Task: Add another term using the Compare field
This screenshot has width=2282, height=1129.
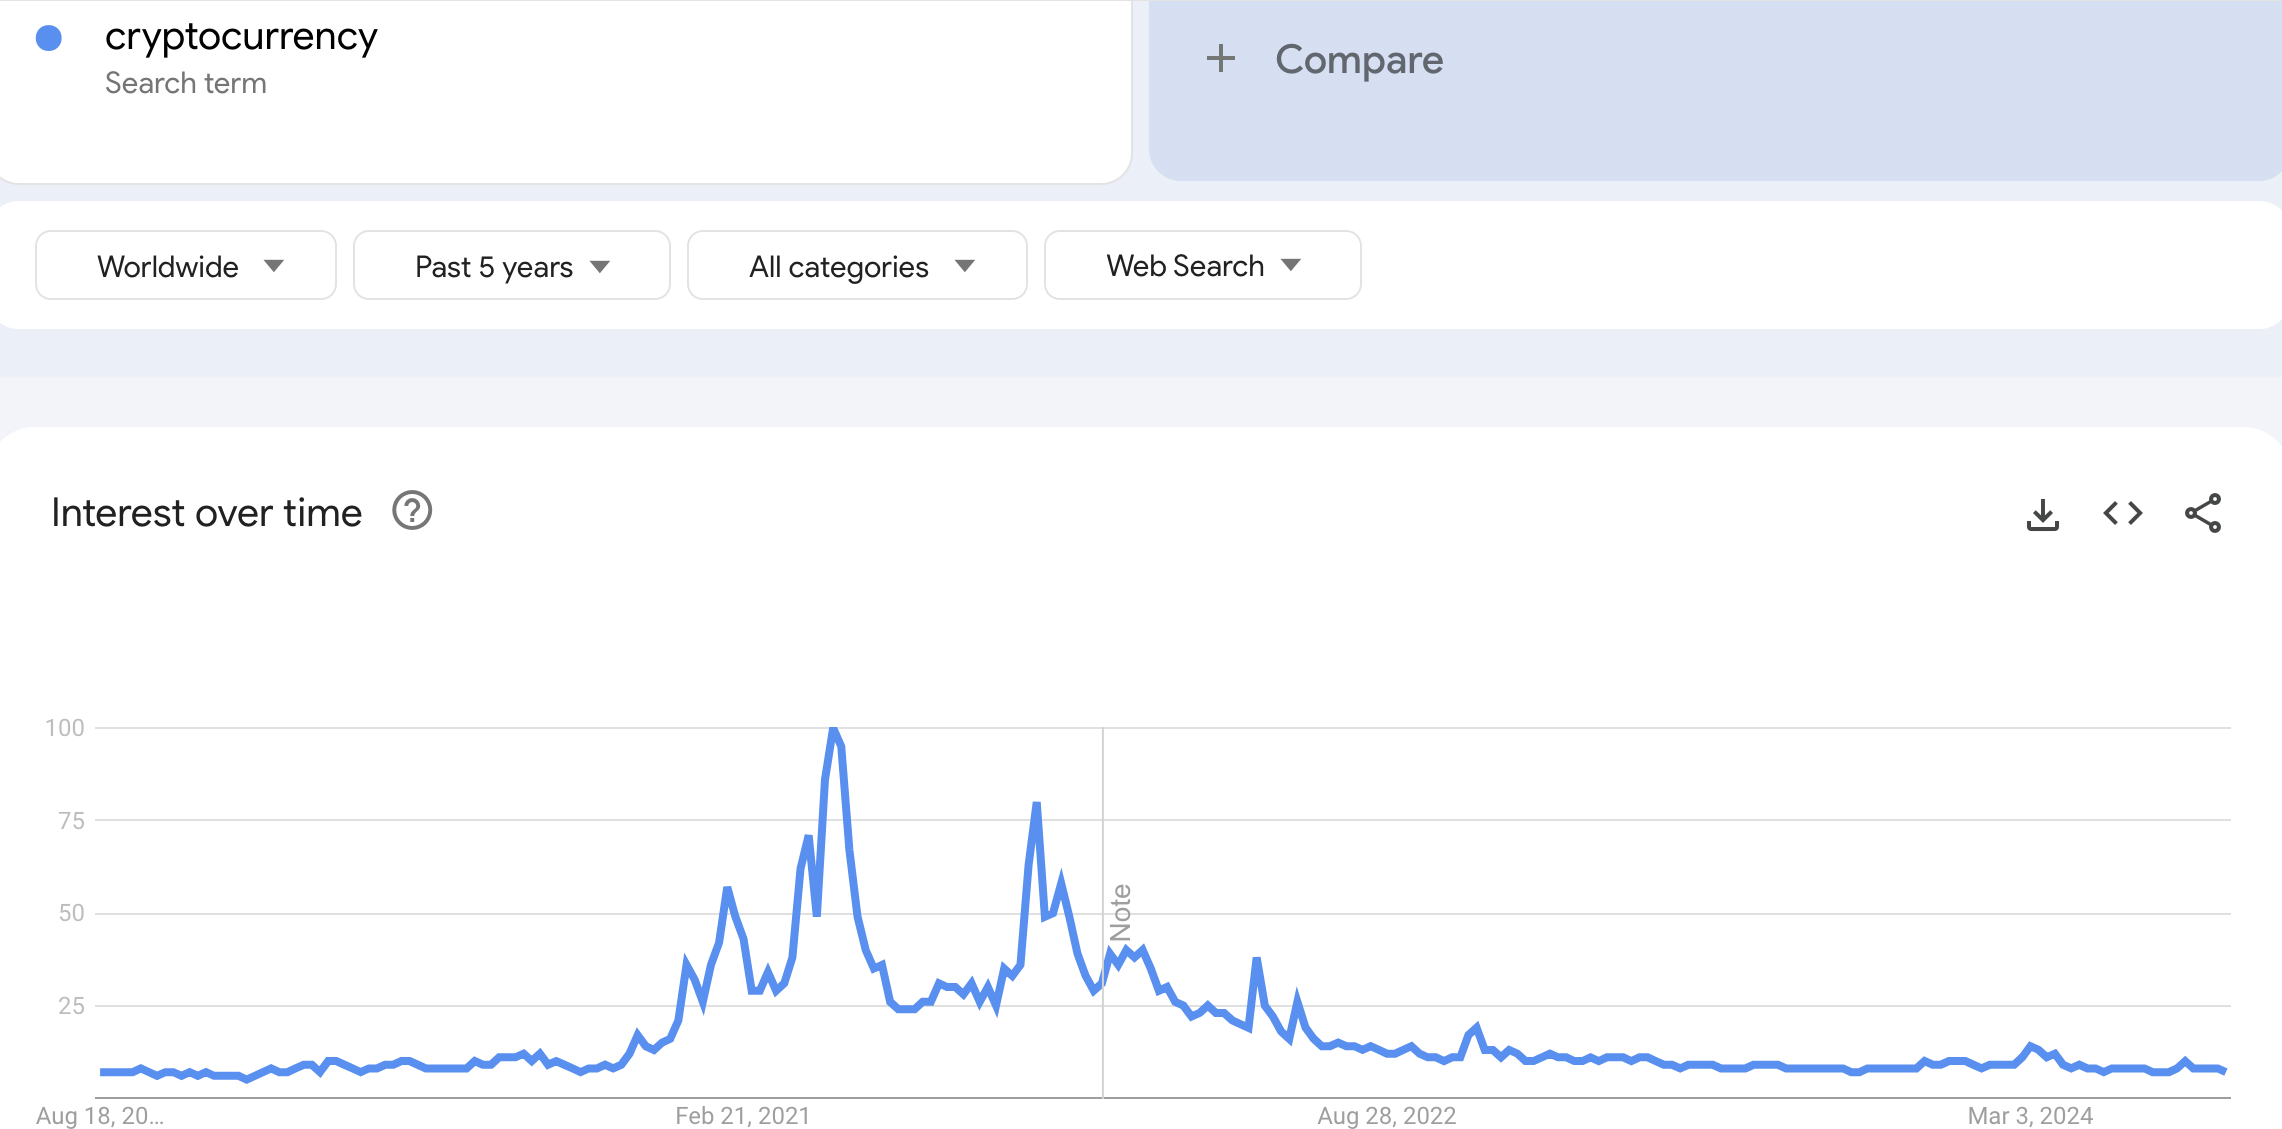Action: tap(1359, 59)
